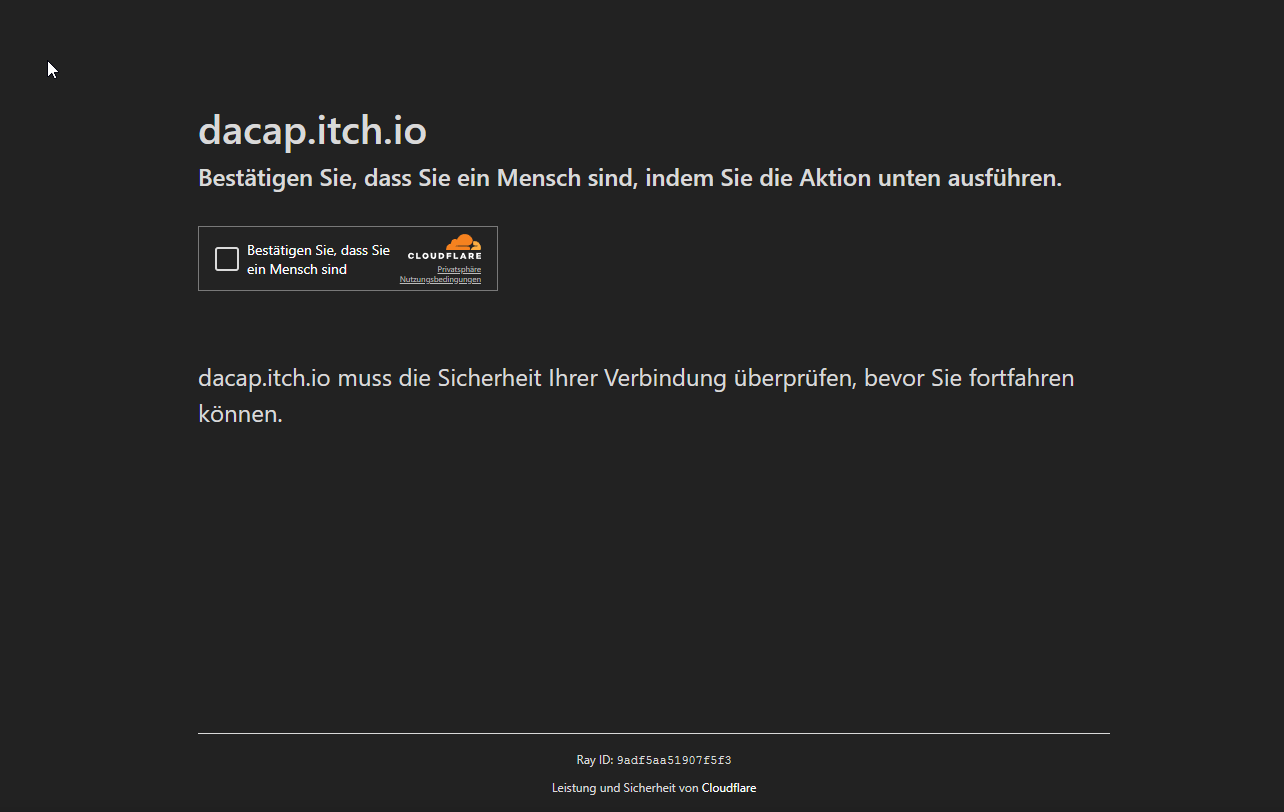Image resolution: width=1284 pixels, height=812 pixels.
Task: Select the Ray ID value 9adf5aa51907f5f3
Action: [674, 761]
